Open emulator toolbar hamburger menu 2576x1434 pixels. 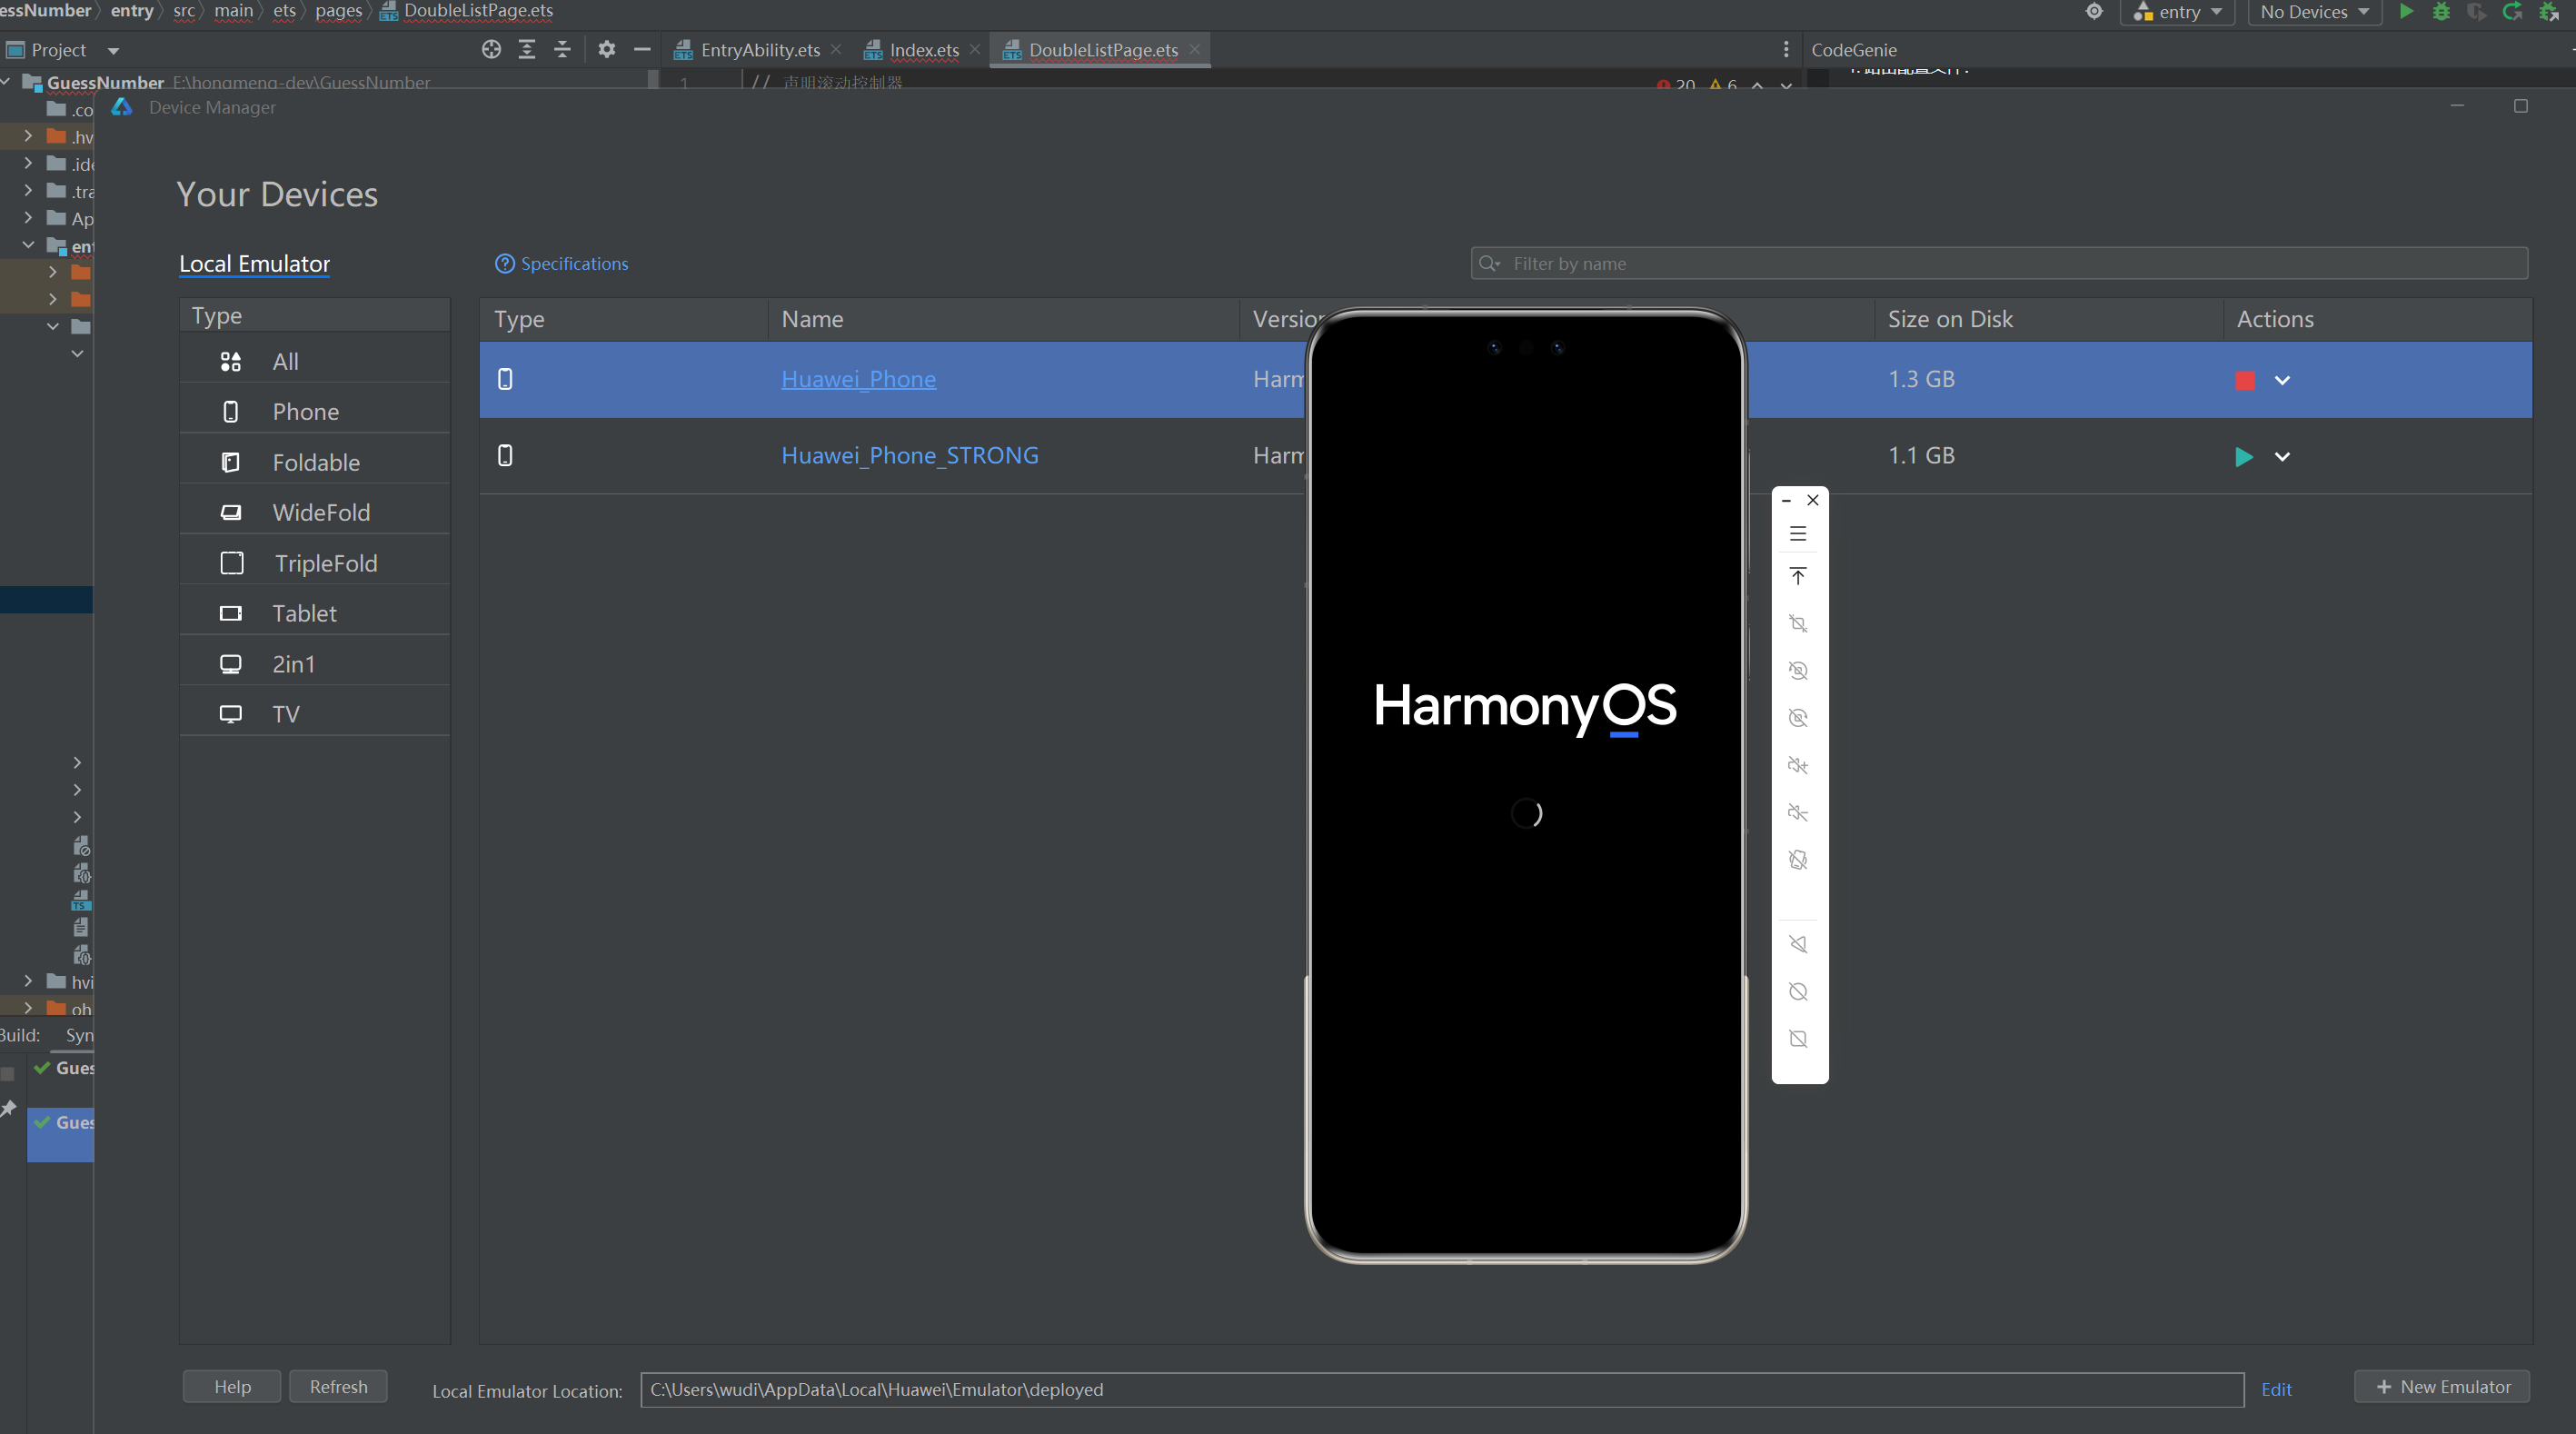click(x=1797, y=534)
